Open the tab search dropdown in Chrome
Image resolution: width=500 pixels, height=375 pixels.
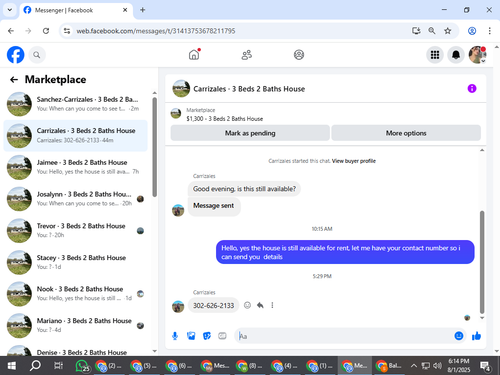pos(10,10)
